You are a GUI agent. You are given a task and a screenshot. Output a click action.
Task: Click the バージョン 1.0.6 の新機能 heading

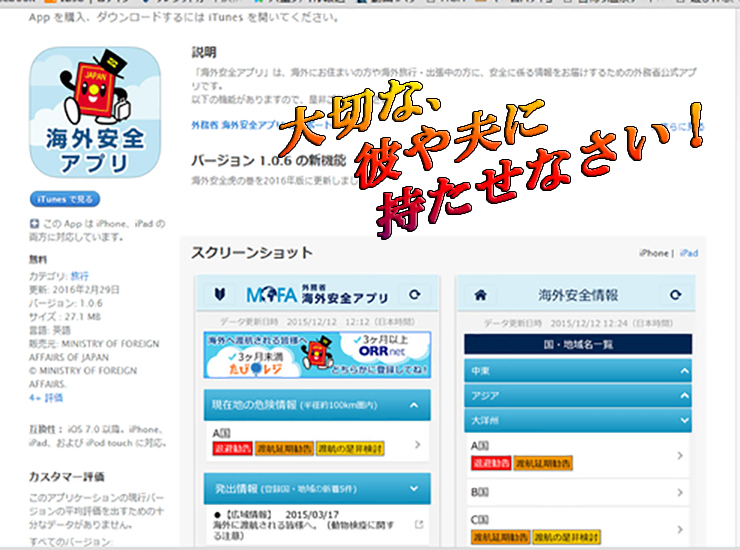pos(269,161)
